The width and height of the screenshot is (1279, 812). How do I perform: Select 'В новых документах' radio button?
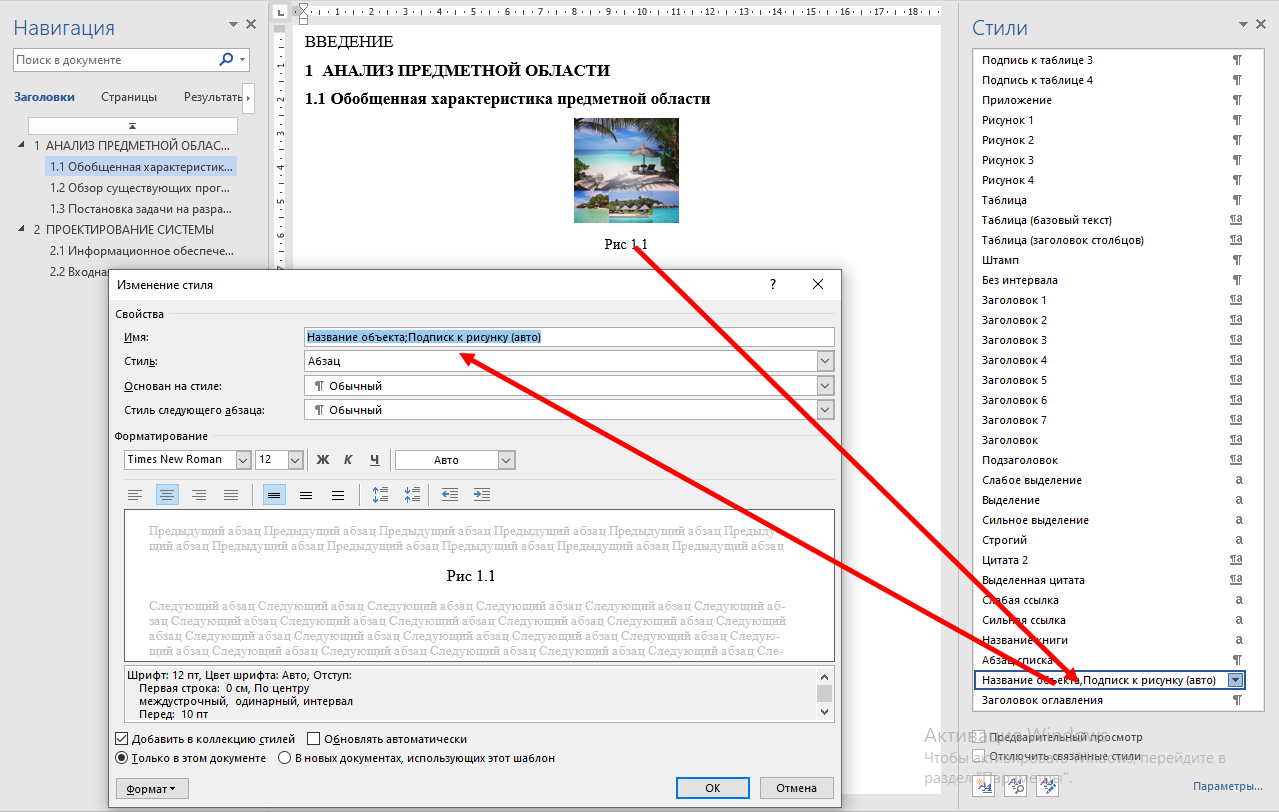click(284, 758)
